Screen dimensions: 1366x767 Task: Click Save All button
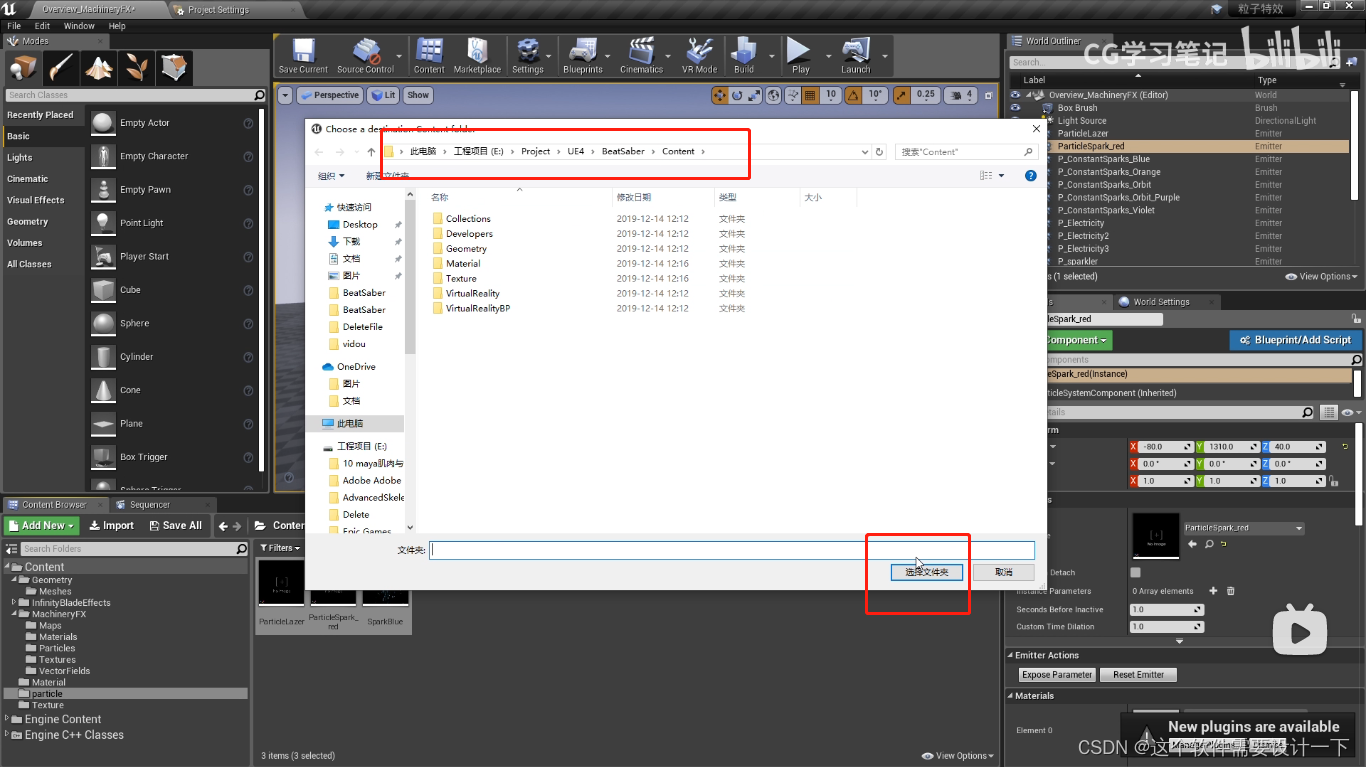[175, 525]
